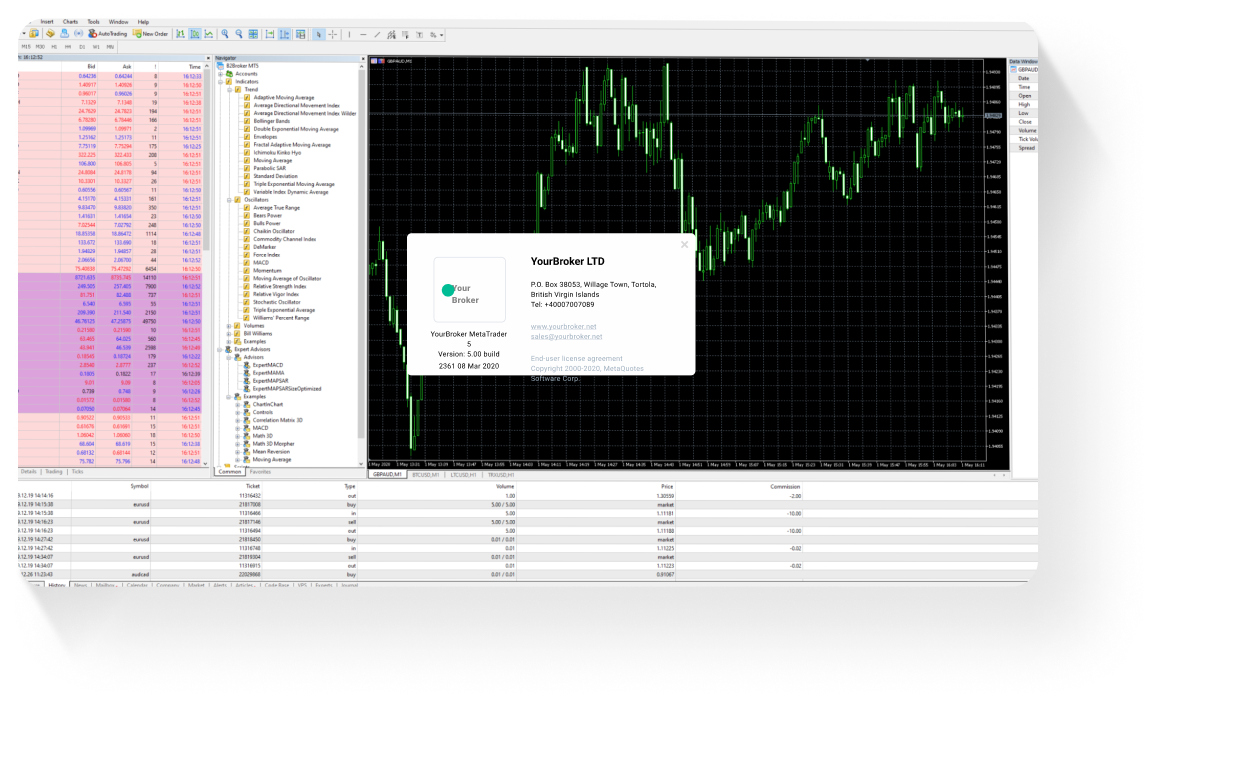Click the tile windows grid icon
This screenshot has height=767, width=1234.
253,34
